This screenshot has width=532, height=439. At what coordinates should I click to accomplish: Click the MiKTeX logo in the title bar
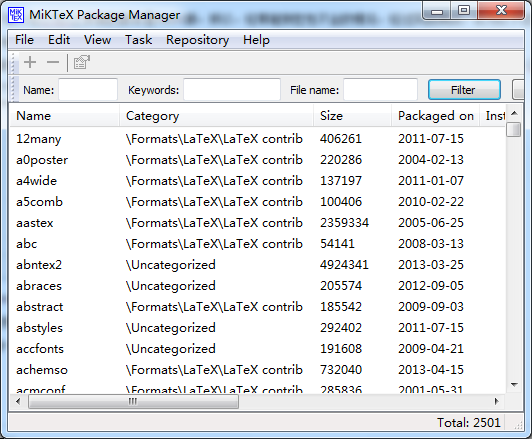[16, 15]
